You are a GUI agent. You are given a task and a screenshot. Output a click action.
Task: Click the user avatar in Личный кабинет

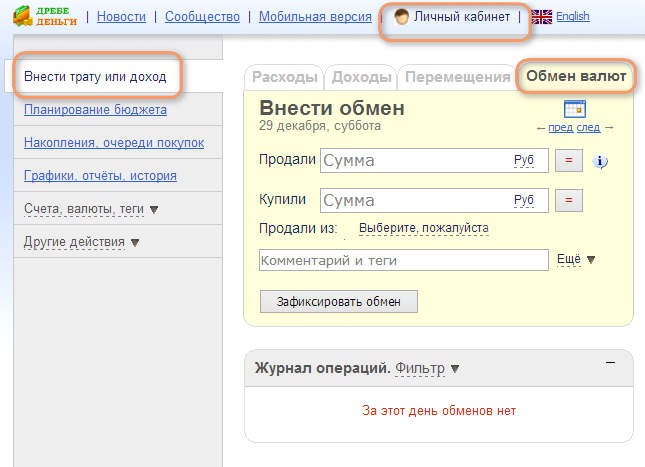[401, 17]
